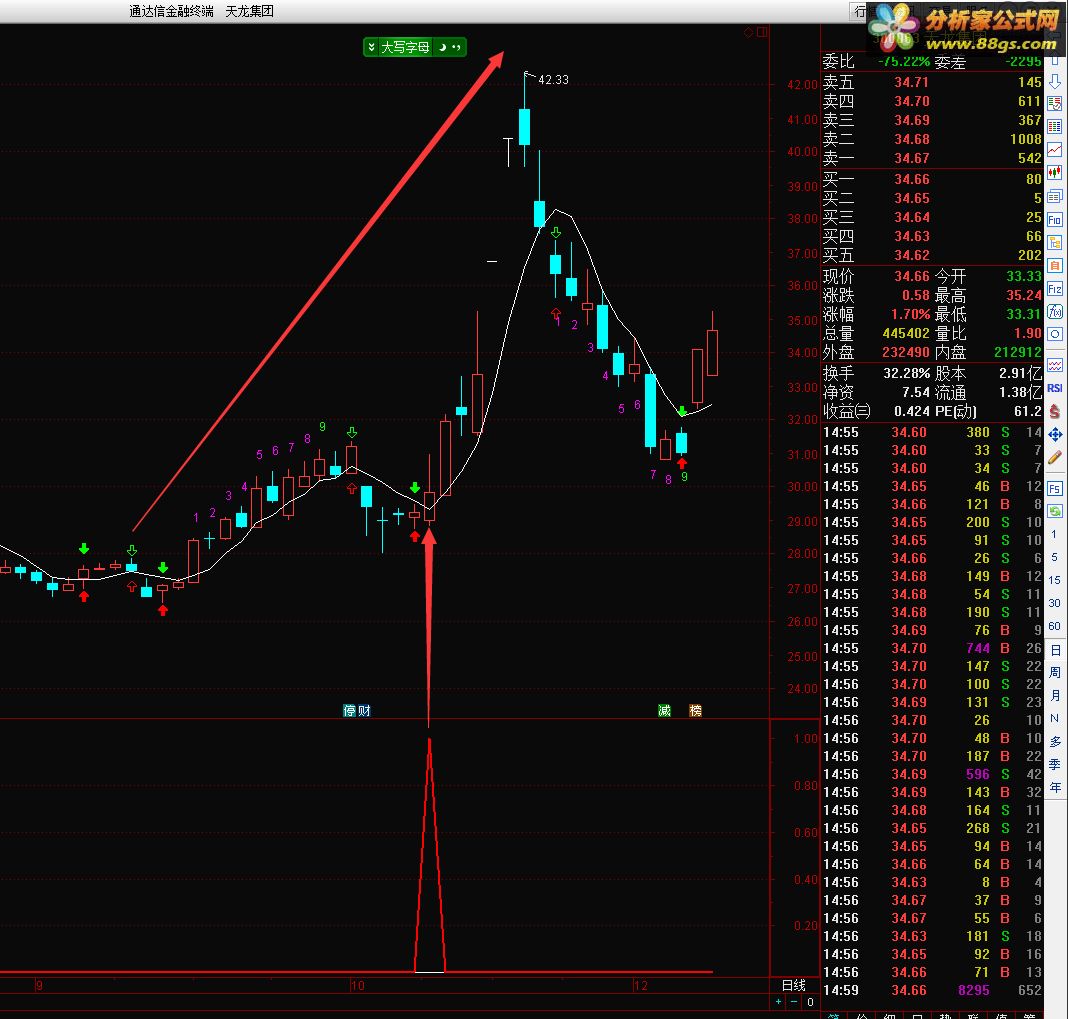Switch to the 30-minute period
This screenshot has height=1019, width=1068.
tap(1054, 603)
